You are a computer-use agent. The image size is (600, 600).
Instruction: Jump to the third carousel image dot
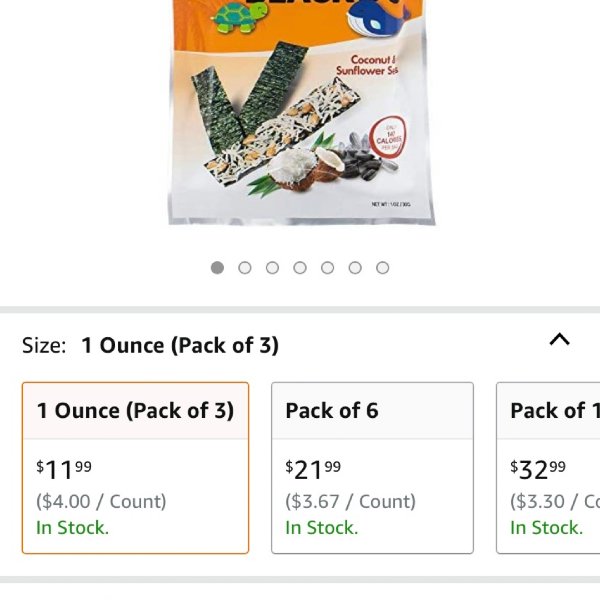[x=272, y=268]
